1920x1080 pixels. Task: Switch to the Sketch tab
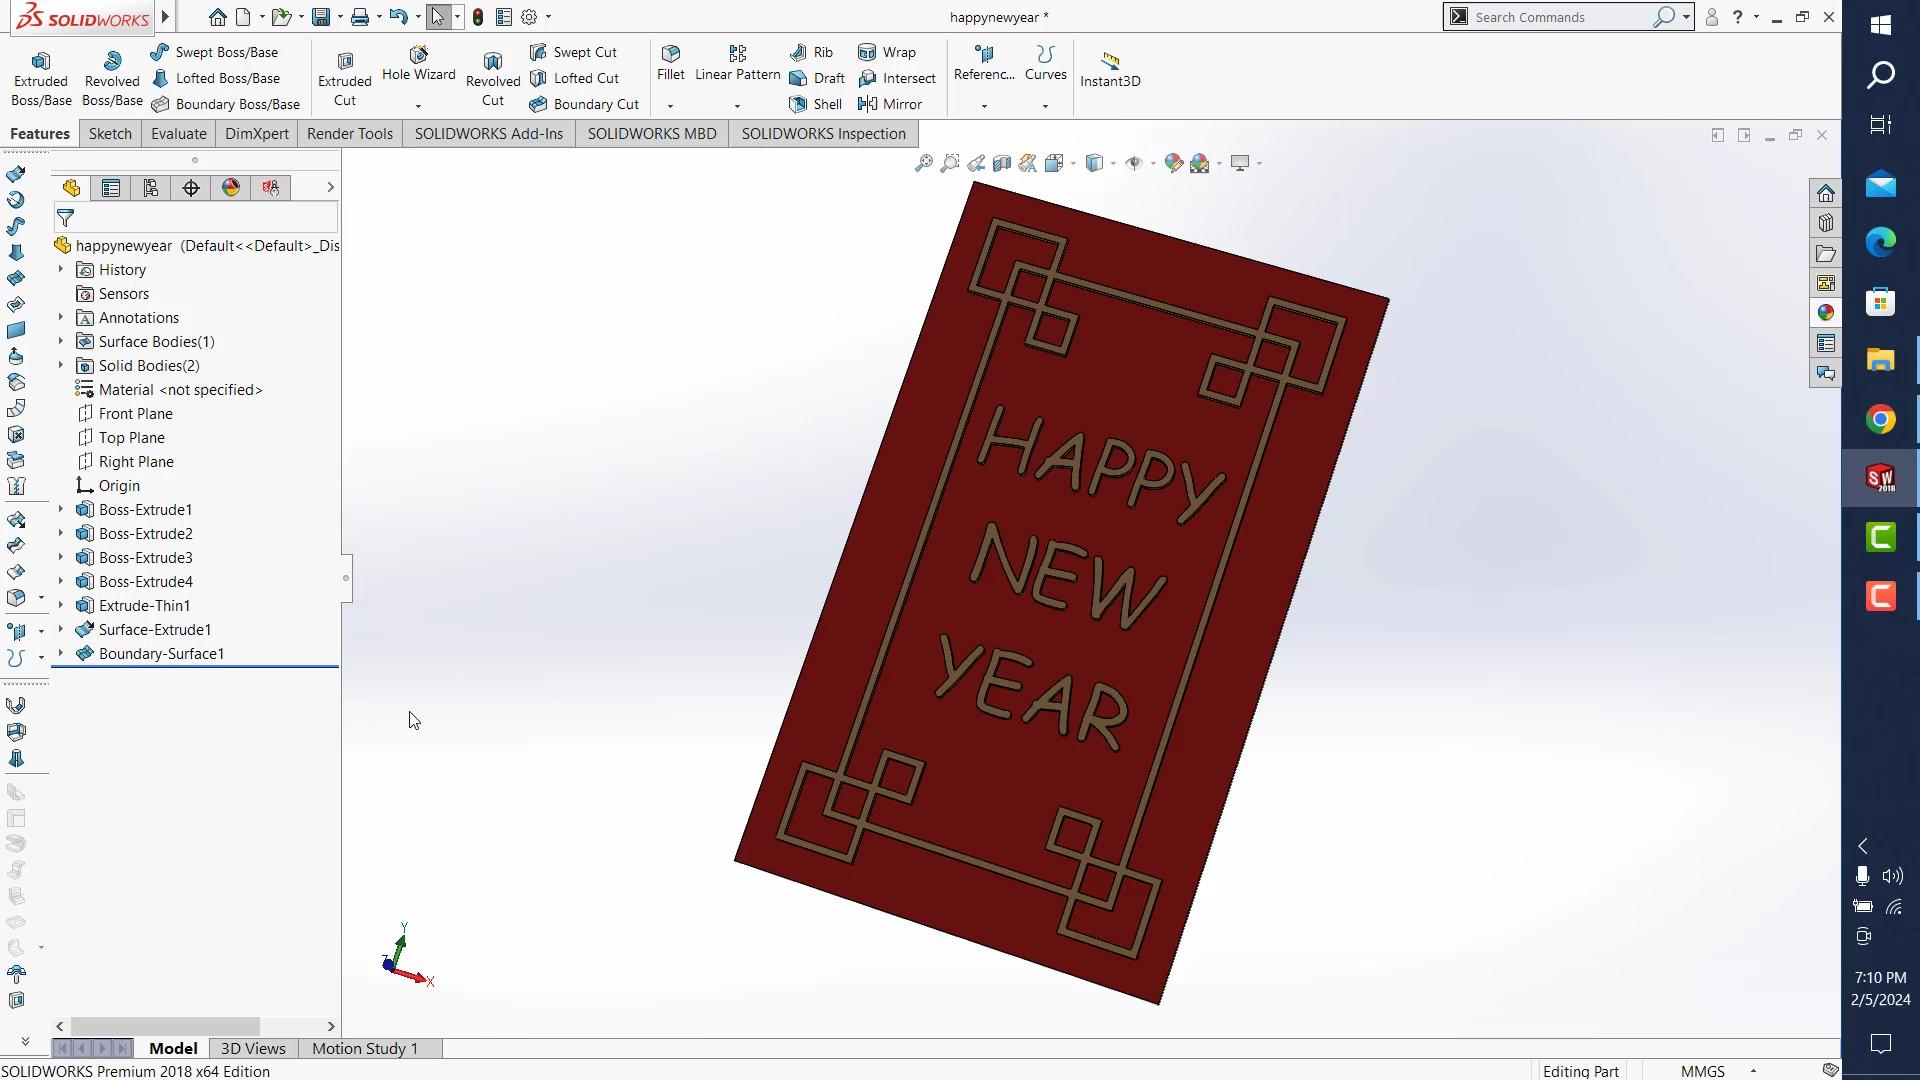pyautogui.click(x=110, y=134)
